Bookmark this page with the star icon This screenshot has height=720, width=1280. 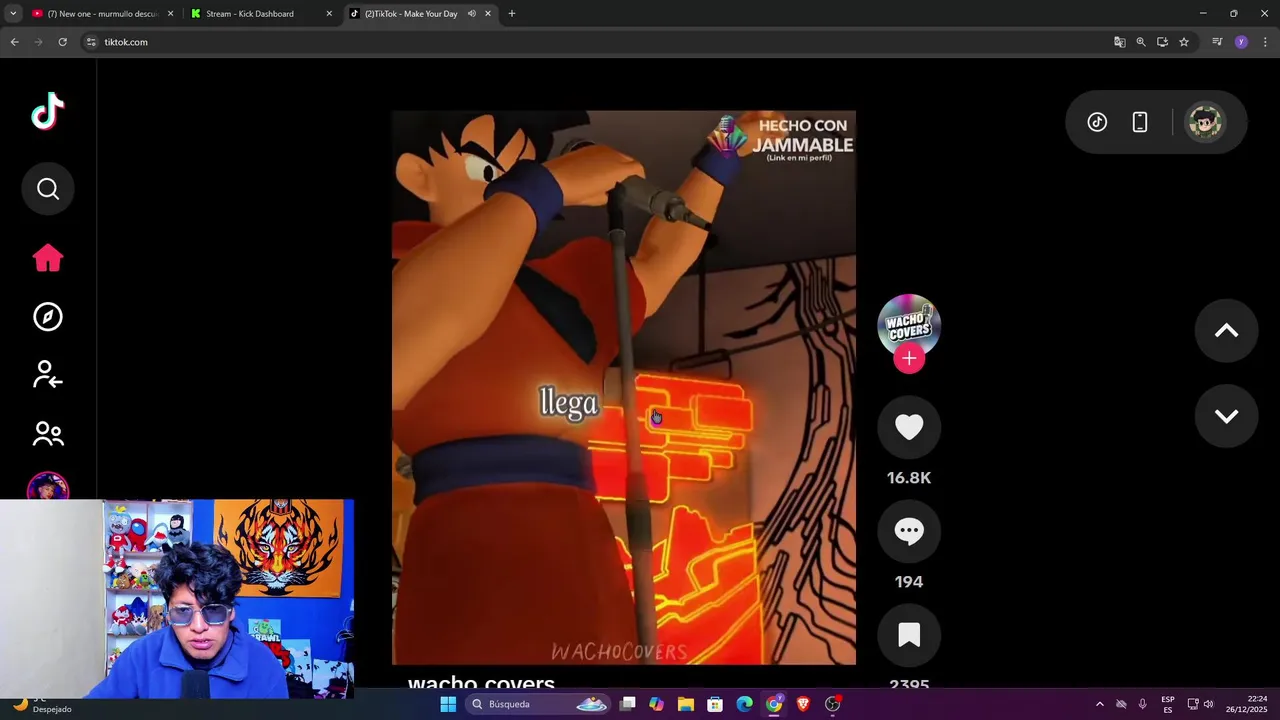1184,42
